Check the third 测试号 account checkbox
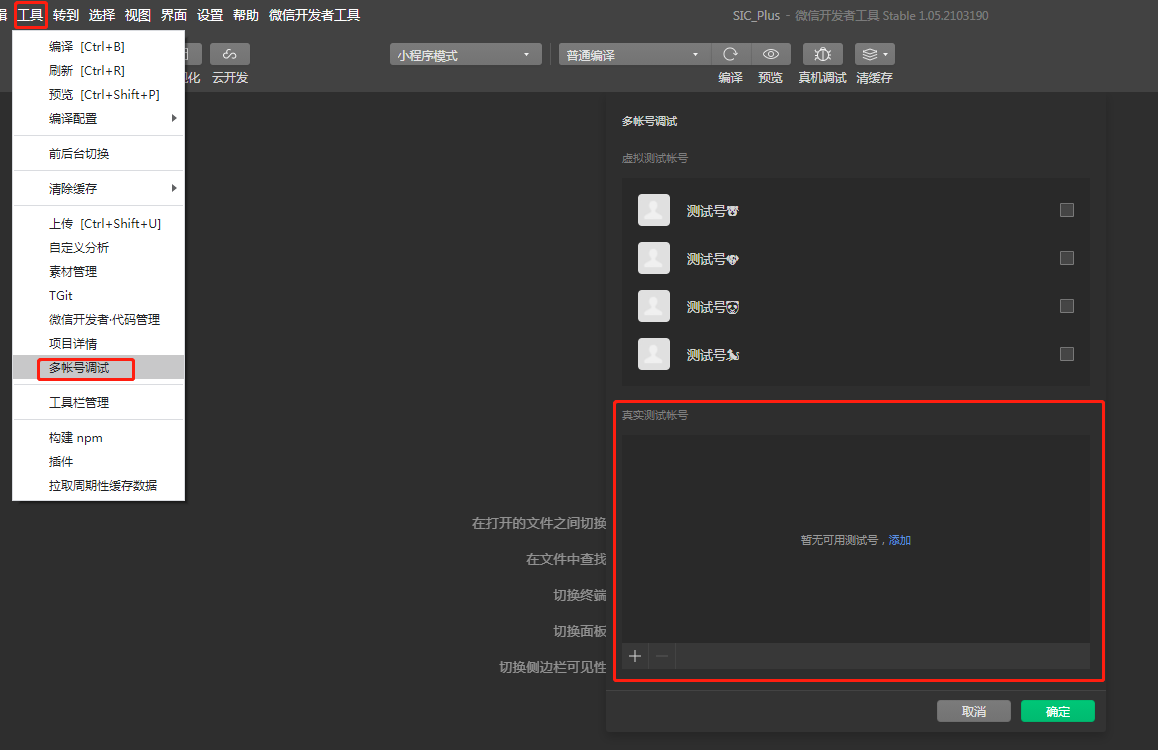The image size is (1158, 750). point(1066,306)
